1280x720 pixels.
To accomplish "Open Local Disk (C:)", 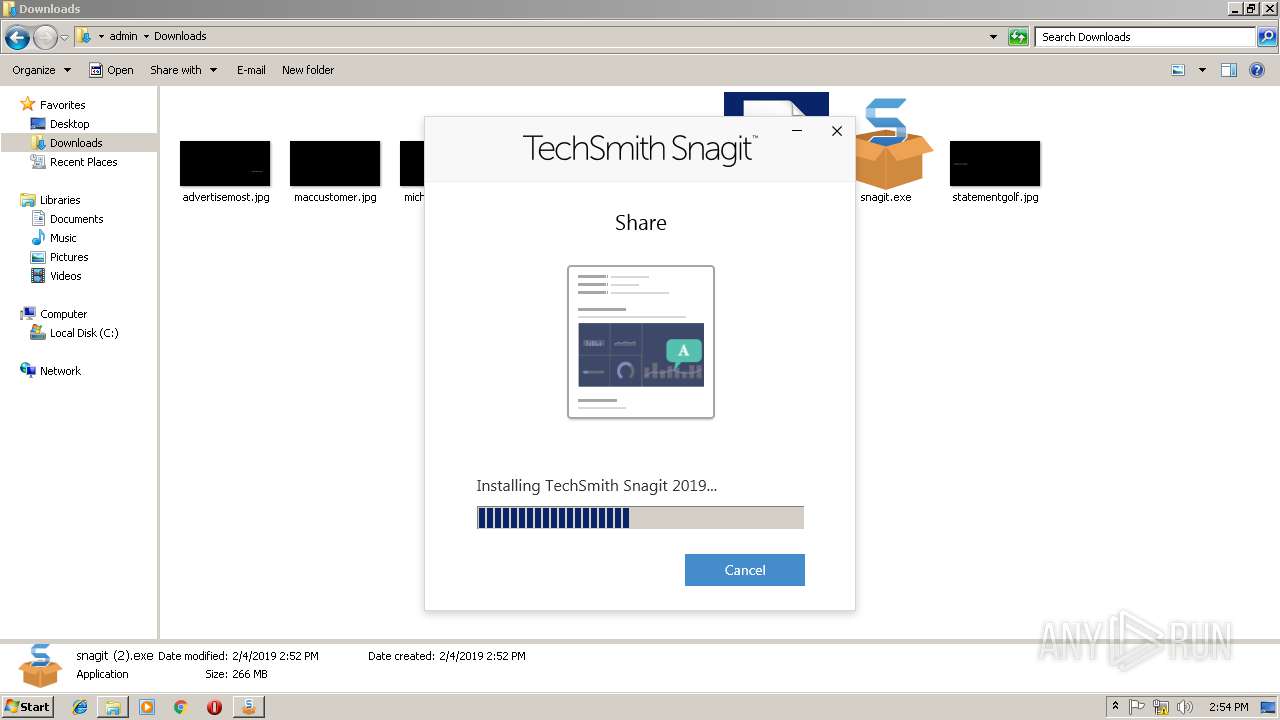I will point(84,333).
